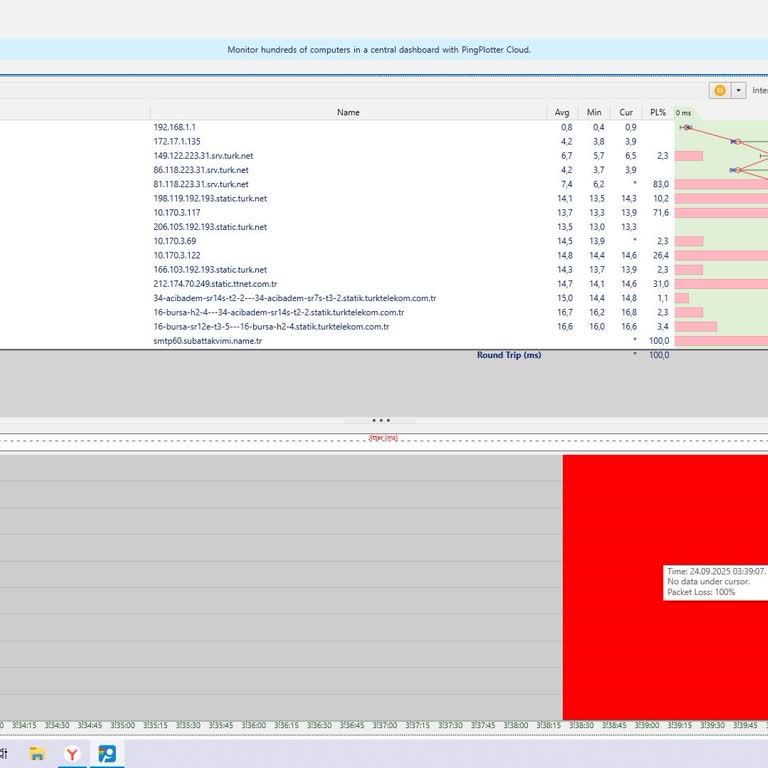Click the Round Trip (ms) summary row
This screenshot has height=768, width=768.
(508, 355)
